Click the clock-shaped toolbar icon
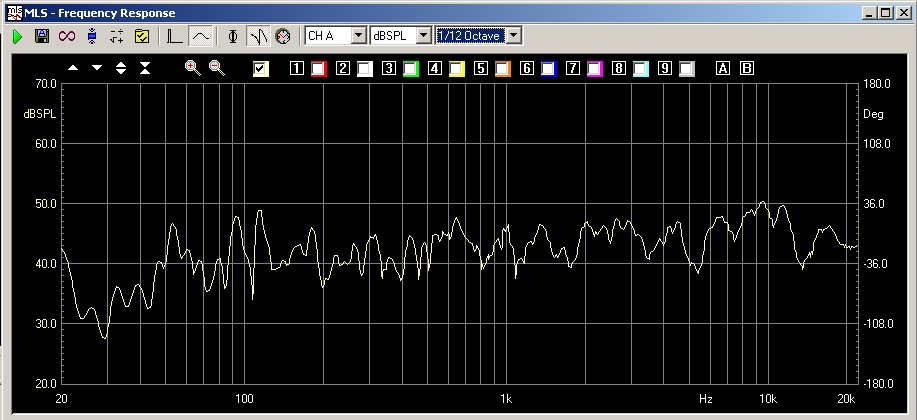 [x=282, y=36]
